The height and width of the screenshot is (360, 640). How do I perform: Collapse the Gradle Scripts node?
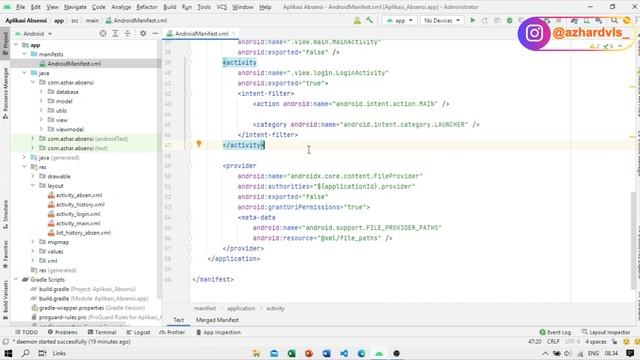(x=16, y=279)
